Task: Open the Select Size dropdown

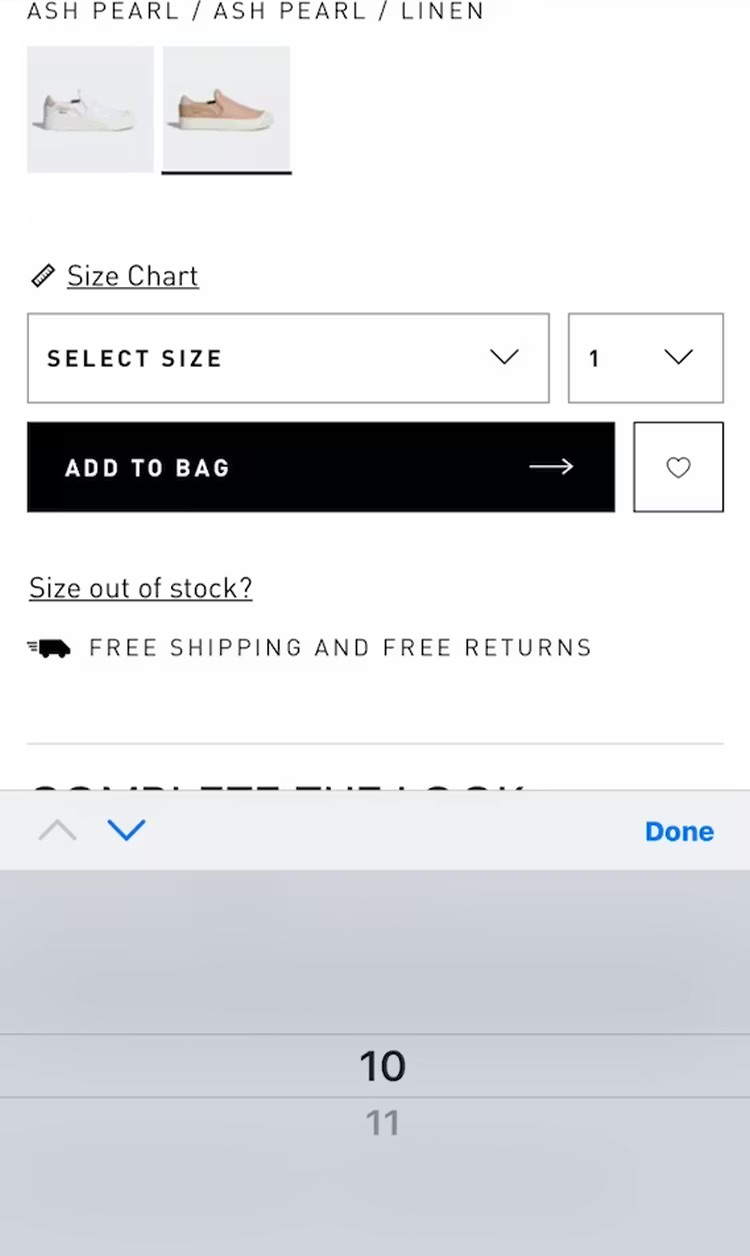Action: [288, 358]
